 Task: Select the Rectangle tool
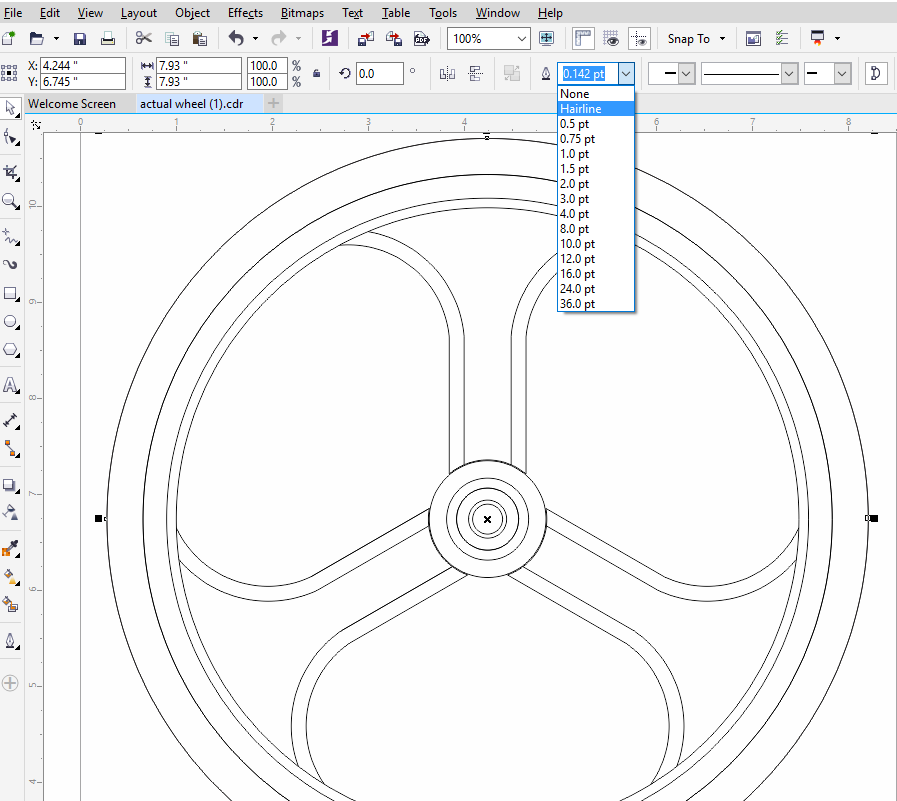click(10, 294)
